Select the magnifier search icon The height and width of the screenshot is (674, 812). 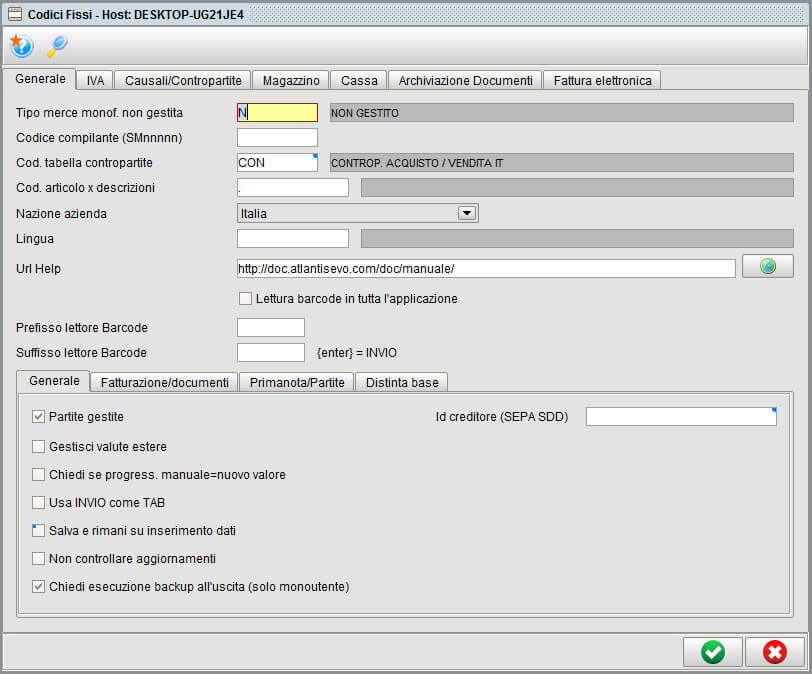tap(56, 46)
